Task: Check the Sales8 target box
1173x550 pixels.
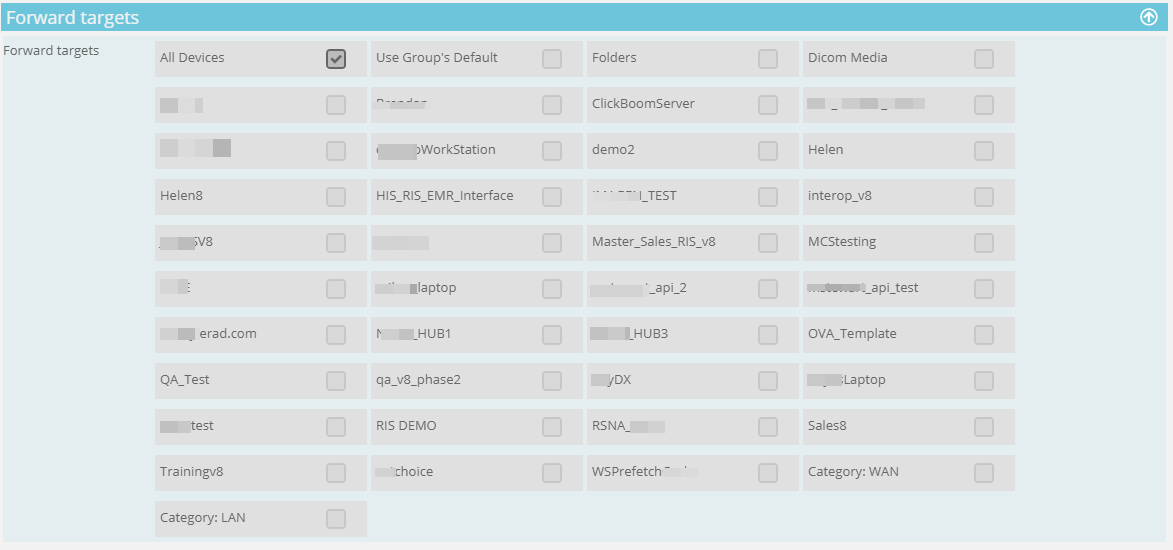Action: 984,427
